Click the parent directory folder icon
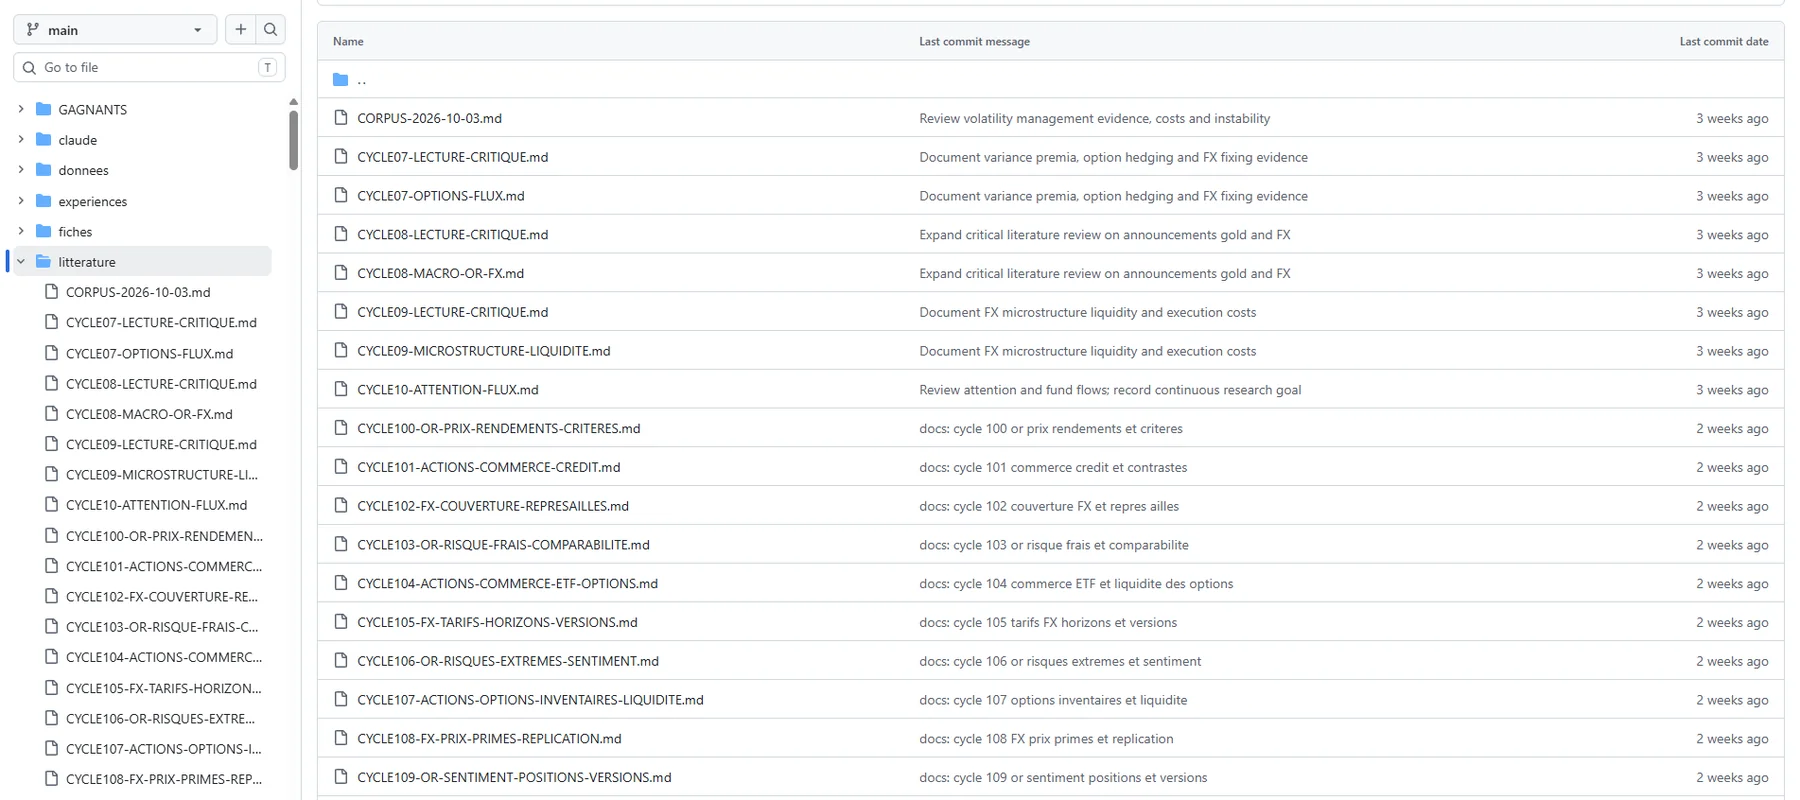The height and width of the screenshot is (800, 1800). (340, 79)
